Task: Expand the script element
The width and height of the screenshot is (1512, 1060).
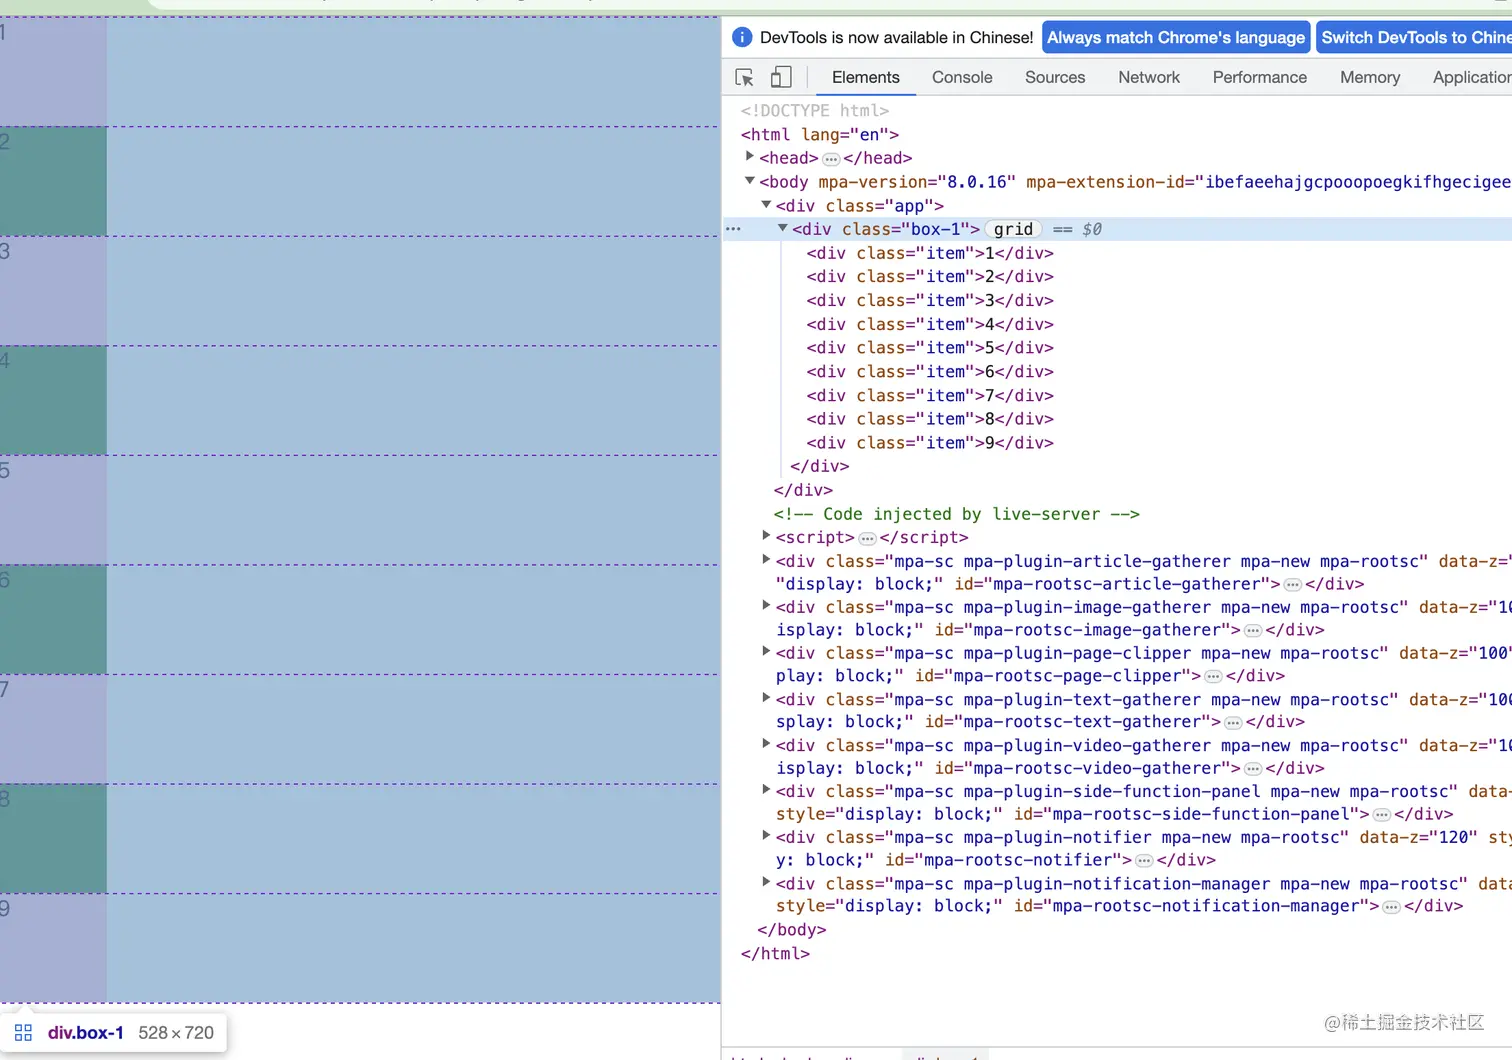Action: [x=766, y=536]
